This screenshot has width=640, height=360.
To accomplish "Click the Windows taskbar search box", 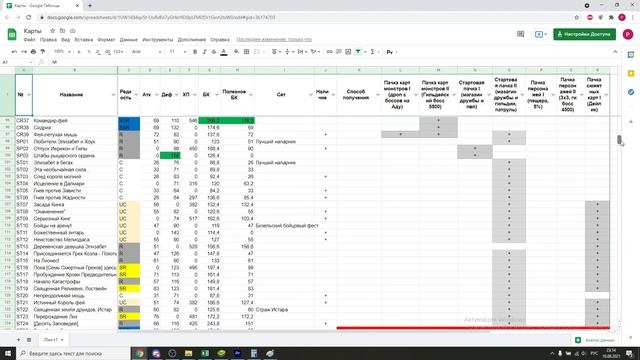I will pyautogui.click(x=73, y=353).
